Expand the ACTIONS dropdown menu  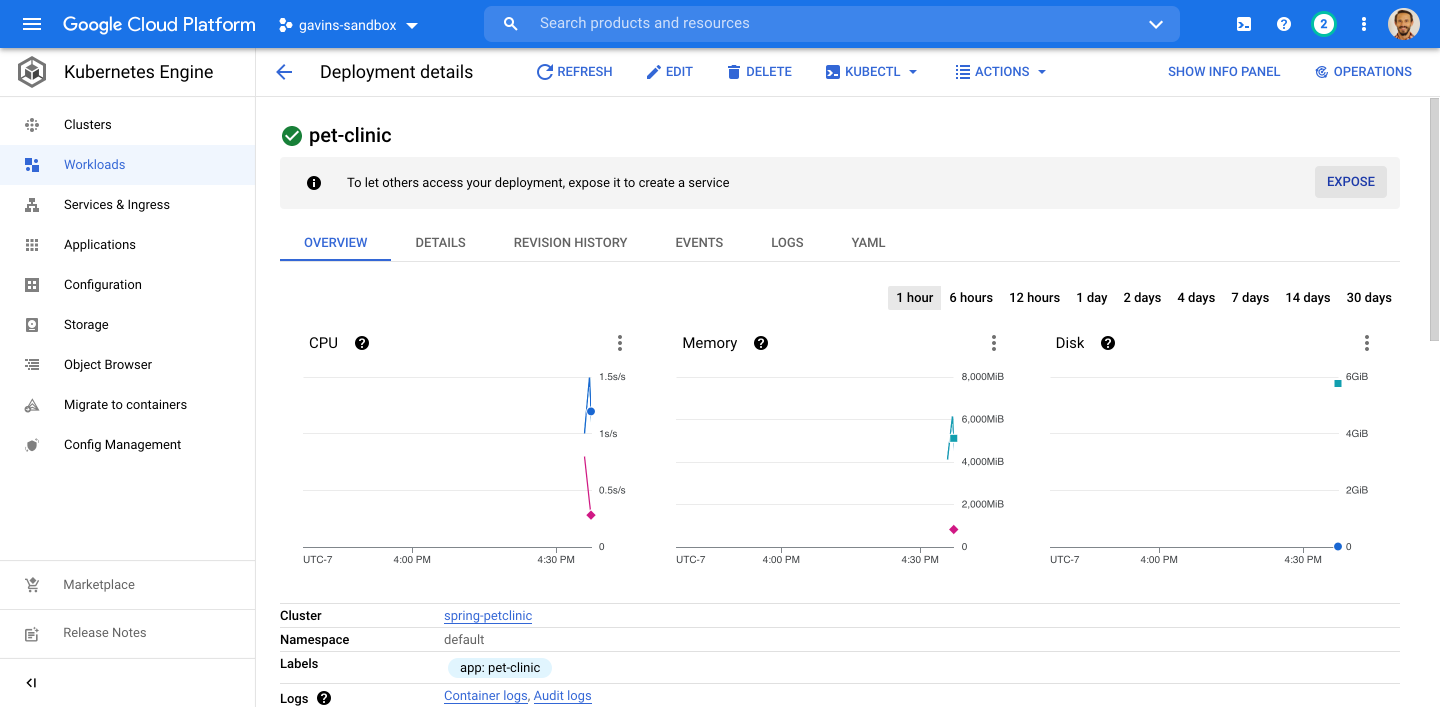pos(1000,72)
